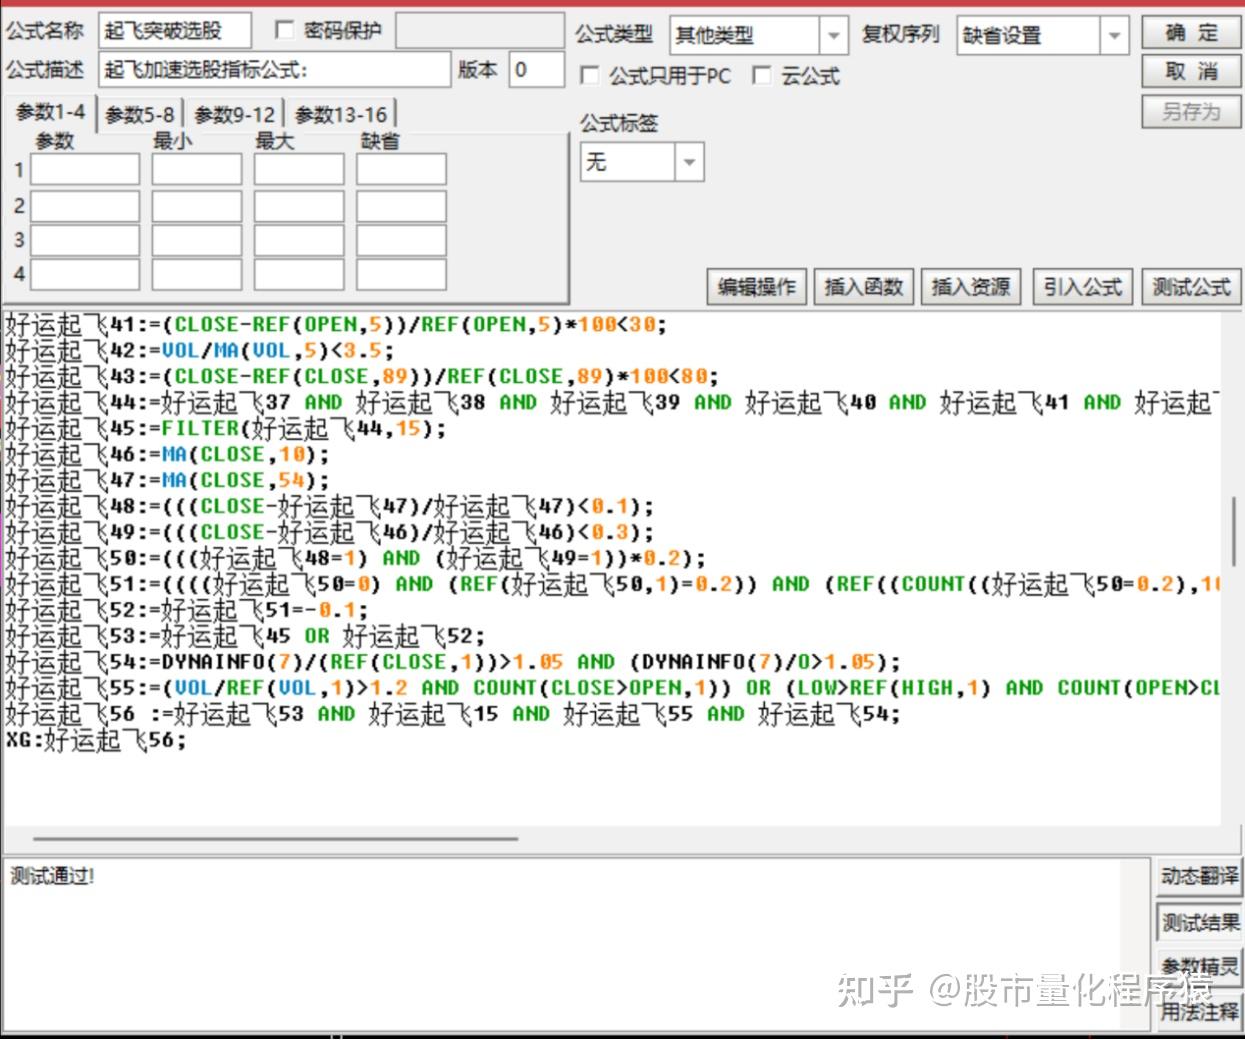The image size is (1245, 1040).
Task: Click parameter name field in row 2
Action: [85, 205]
